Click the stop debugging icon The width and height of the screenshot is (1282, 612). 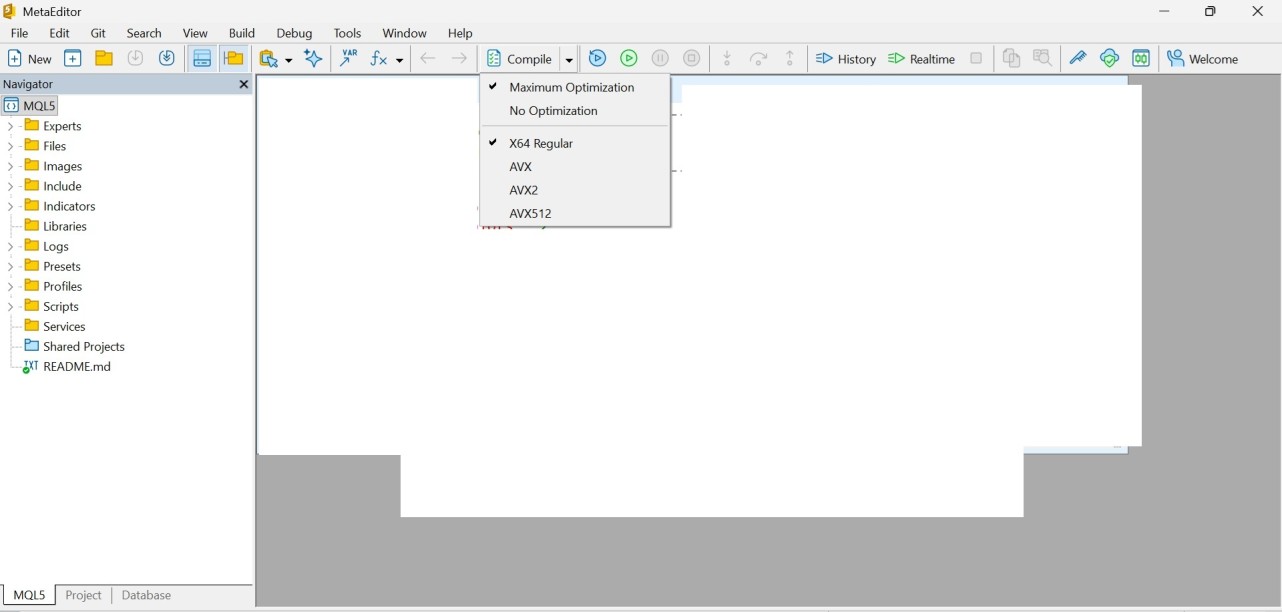(692, 59)
